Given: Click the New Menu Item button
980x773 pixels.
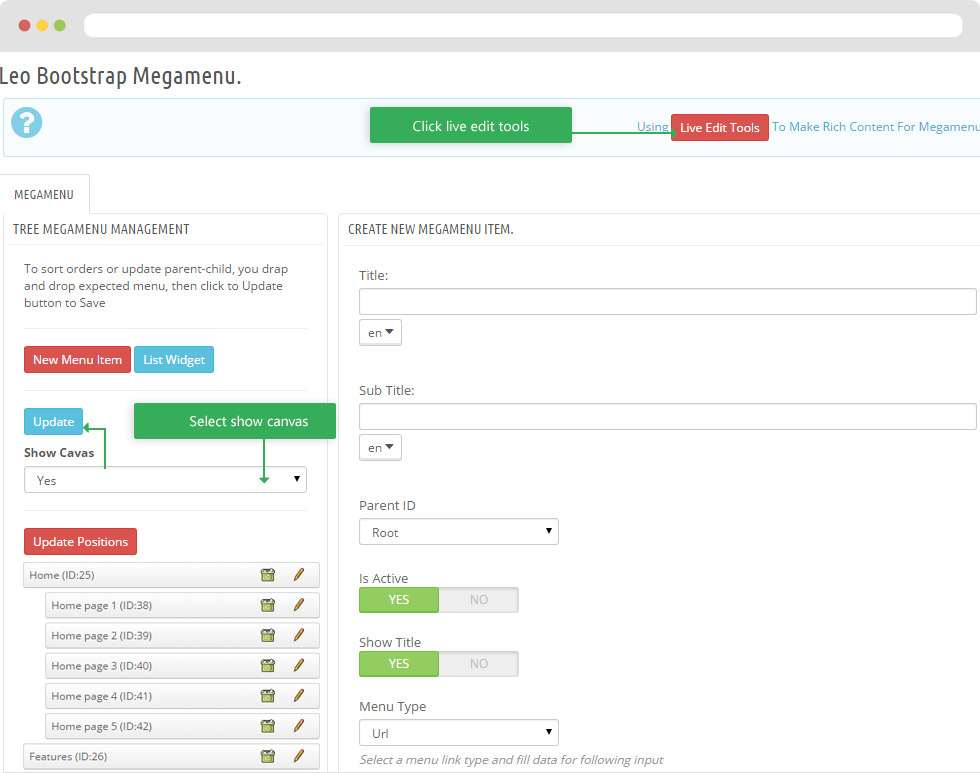Looking at the screenshot, I should coord(78,359).
